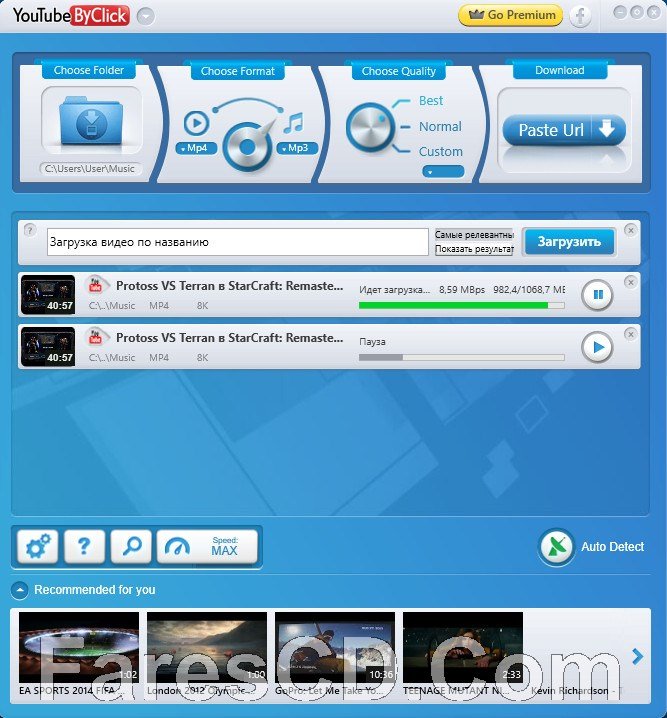667x718 pixels.
Task: Click the 8,59 MBps speed value
Action: tap(461, 289)
